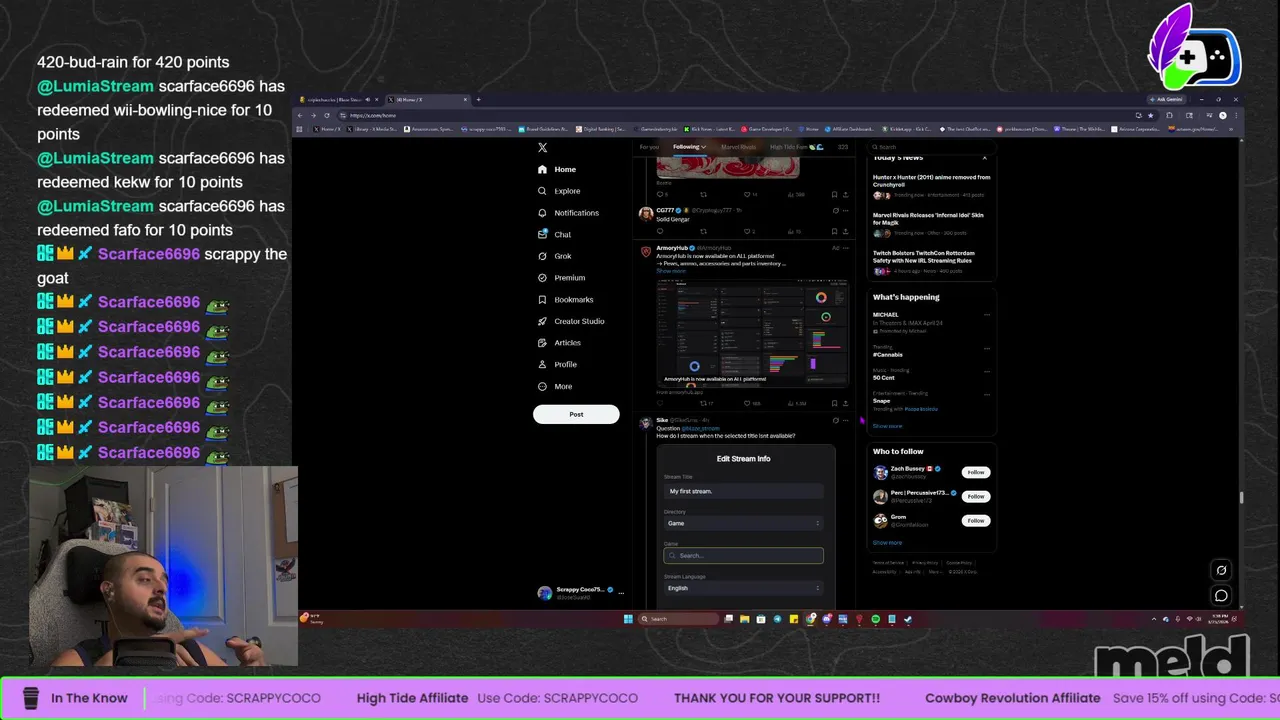The image size is (1280, 720).
Task: Open Notifications in the sidebar
Action: click(x=568, y=213)
